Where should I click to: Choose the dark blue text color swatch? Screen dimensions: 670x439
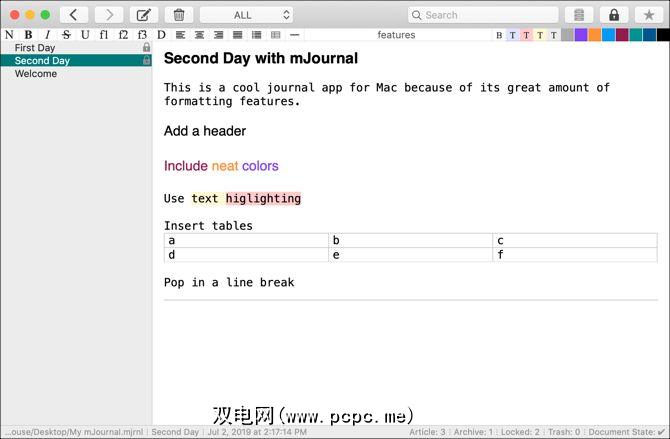[649, 35]
